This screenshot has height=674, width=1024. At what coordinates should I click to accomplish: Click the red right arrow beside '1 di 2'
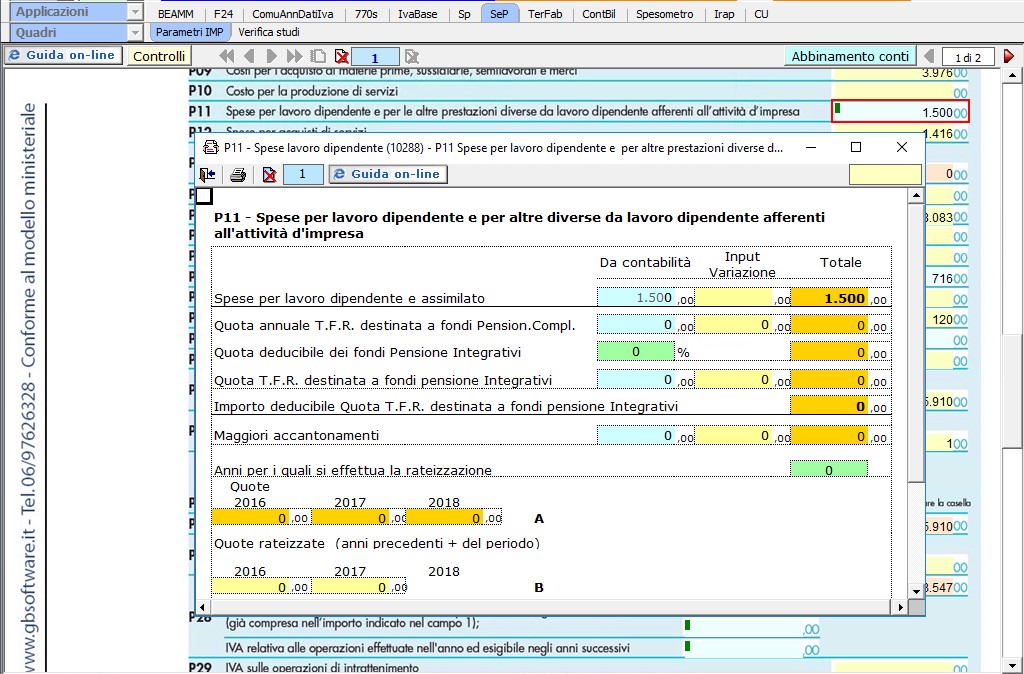pyautogui.click(x=1009, y=56)
